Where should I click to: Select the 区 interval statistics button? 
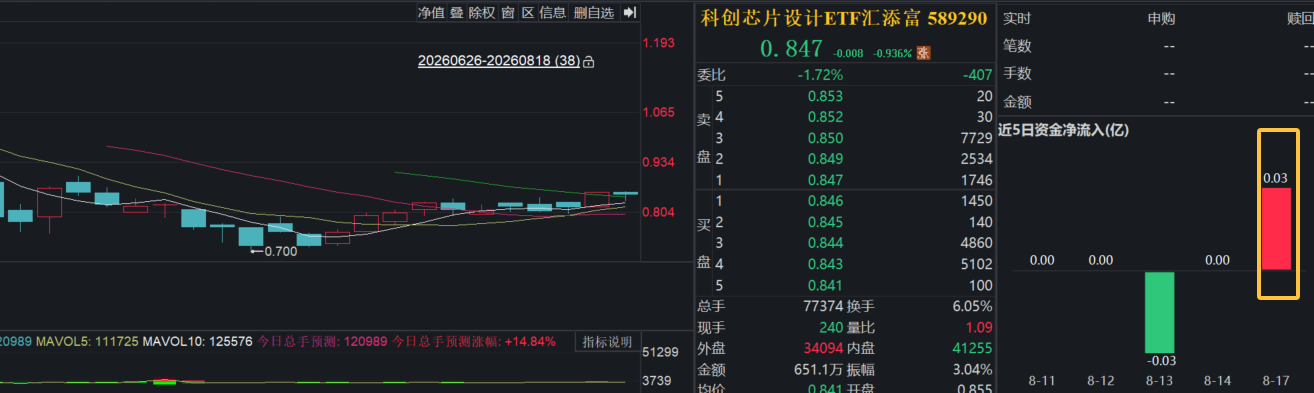click(528, 12)
